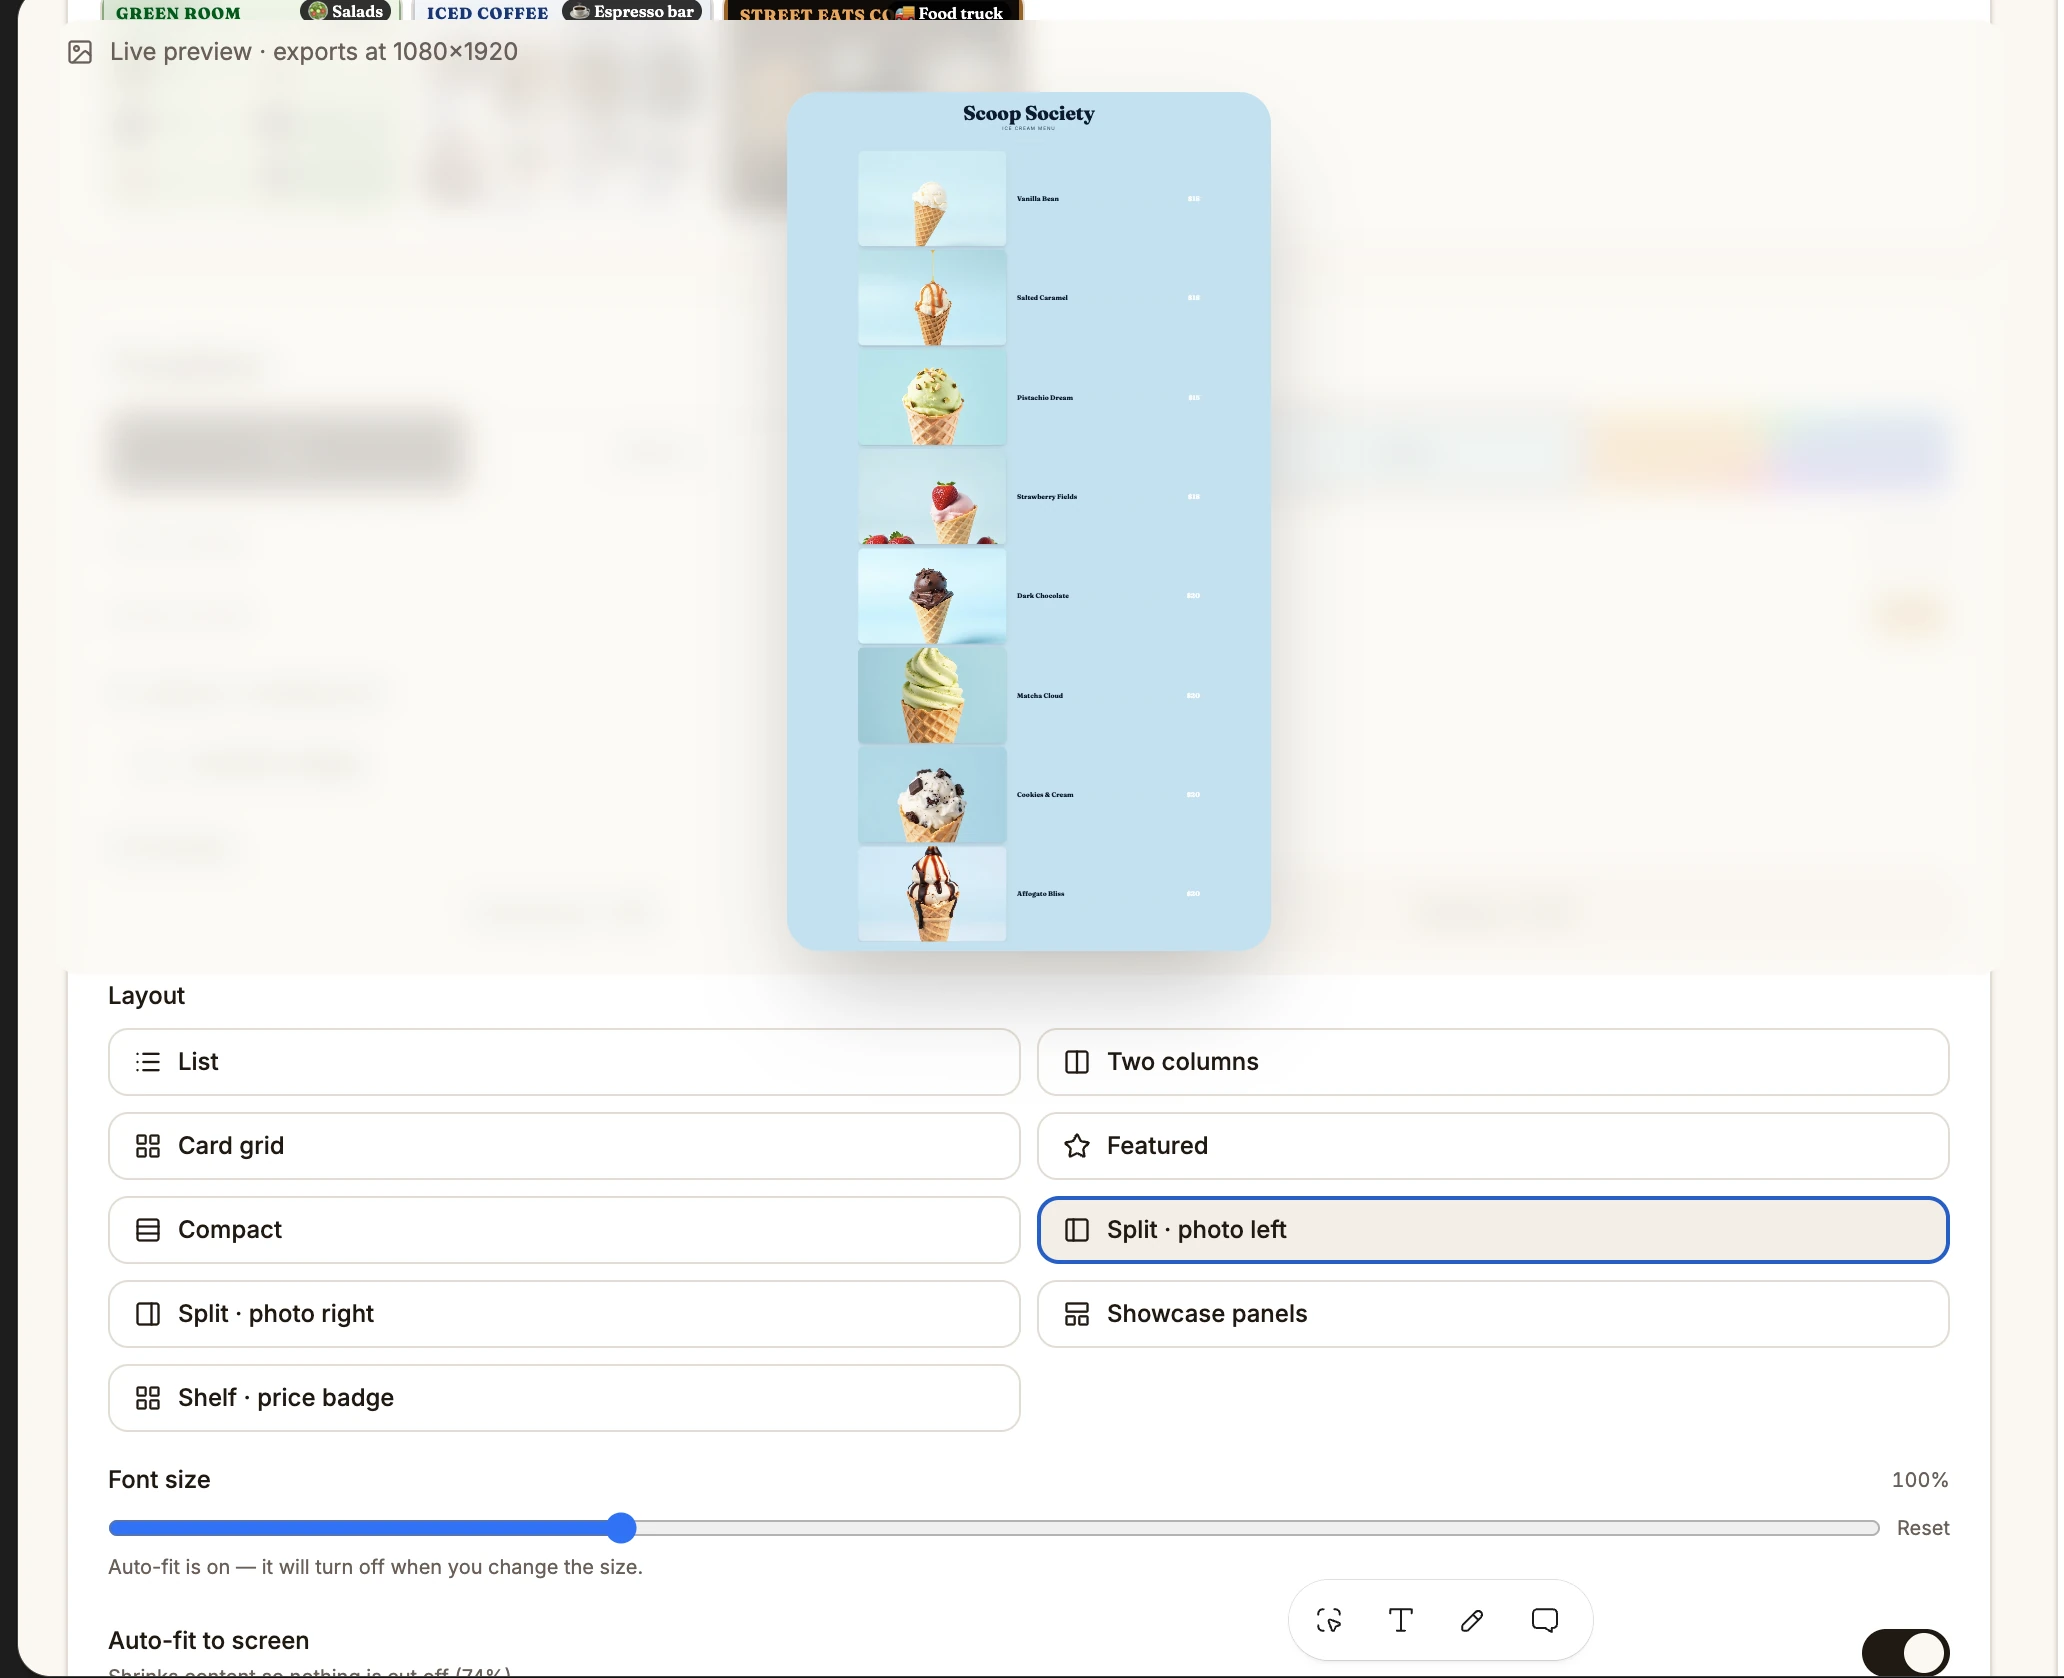Click the Auto-fit is on hint text
Image resolution: width=2064 pixels, height=1678 pixels.
375,1567
